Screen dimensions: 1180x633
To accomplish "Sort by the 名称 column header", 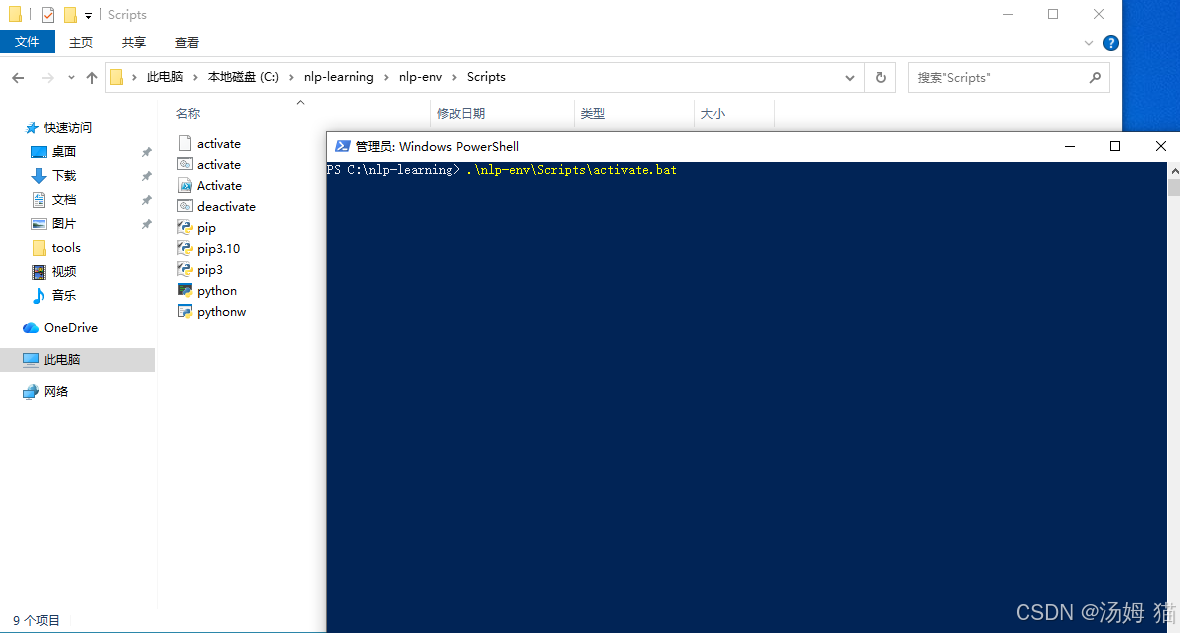I will pyautogui.click(x=188, y=114).
